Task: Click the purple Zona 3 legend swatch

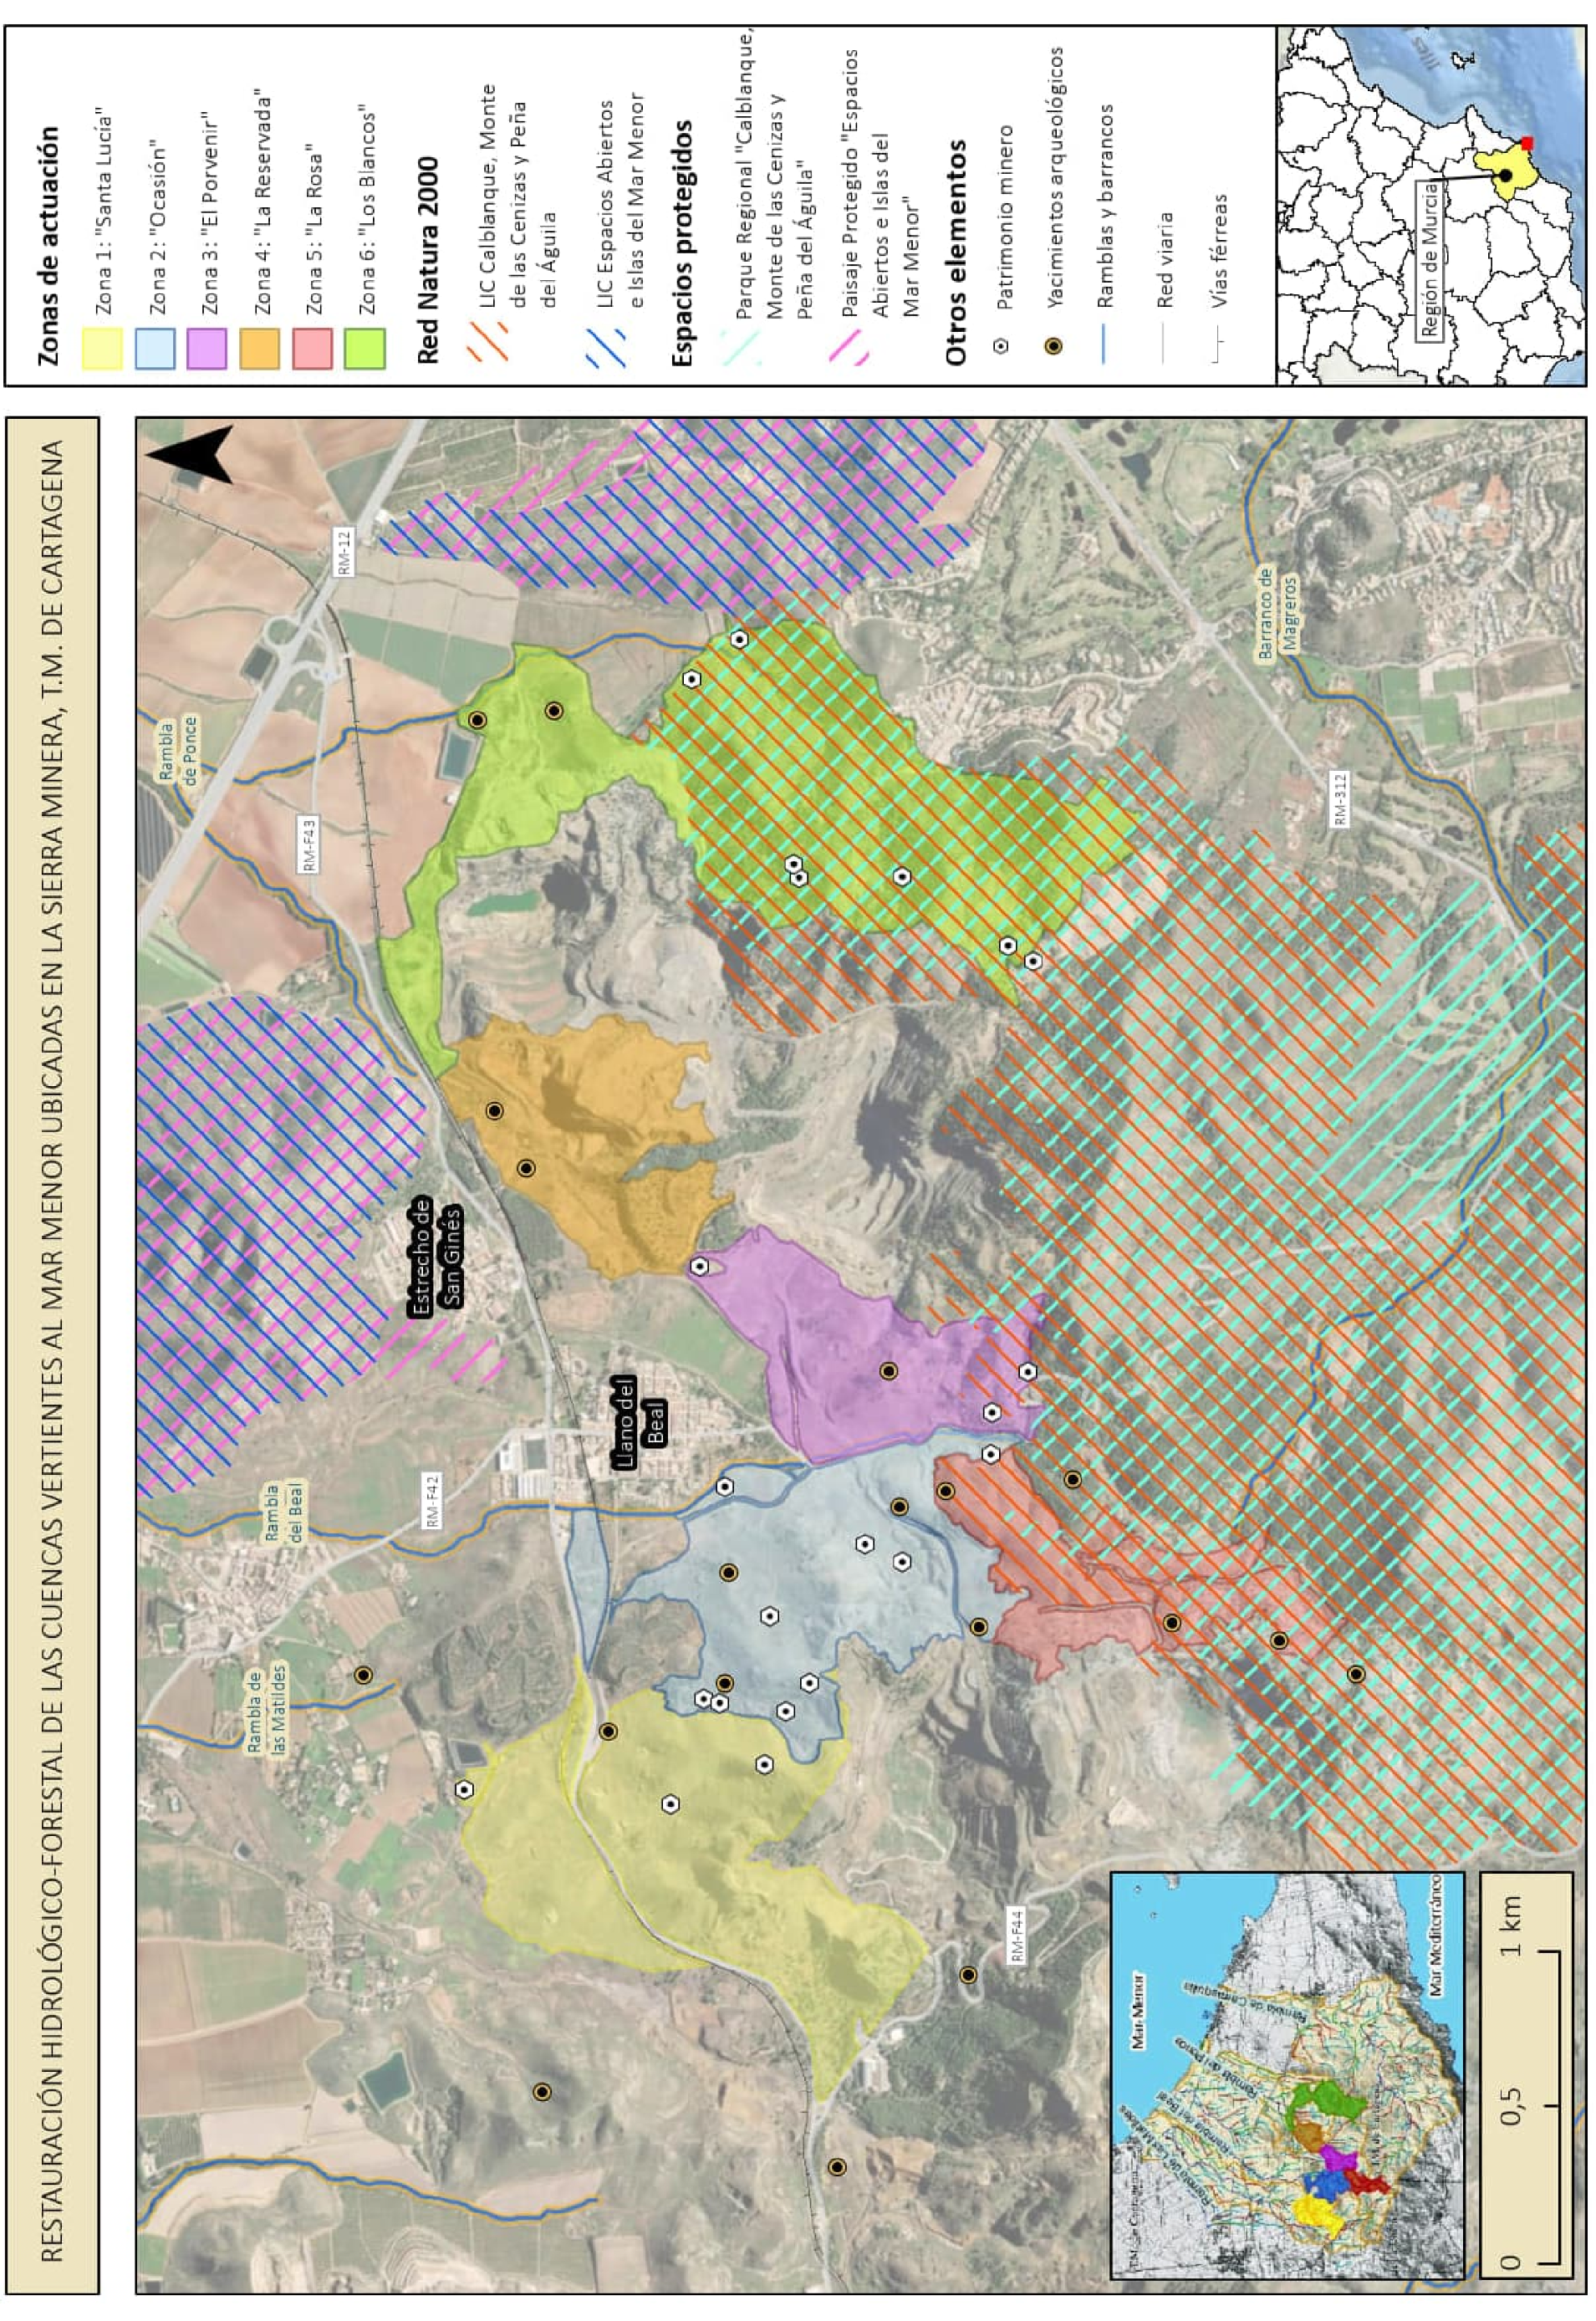Action: pos(207,349)
